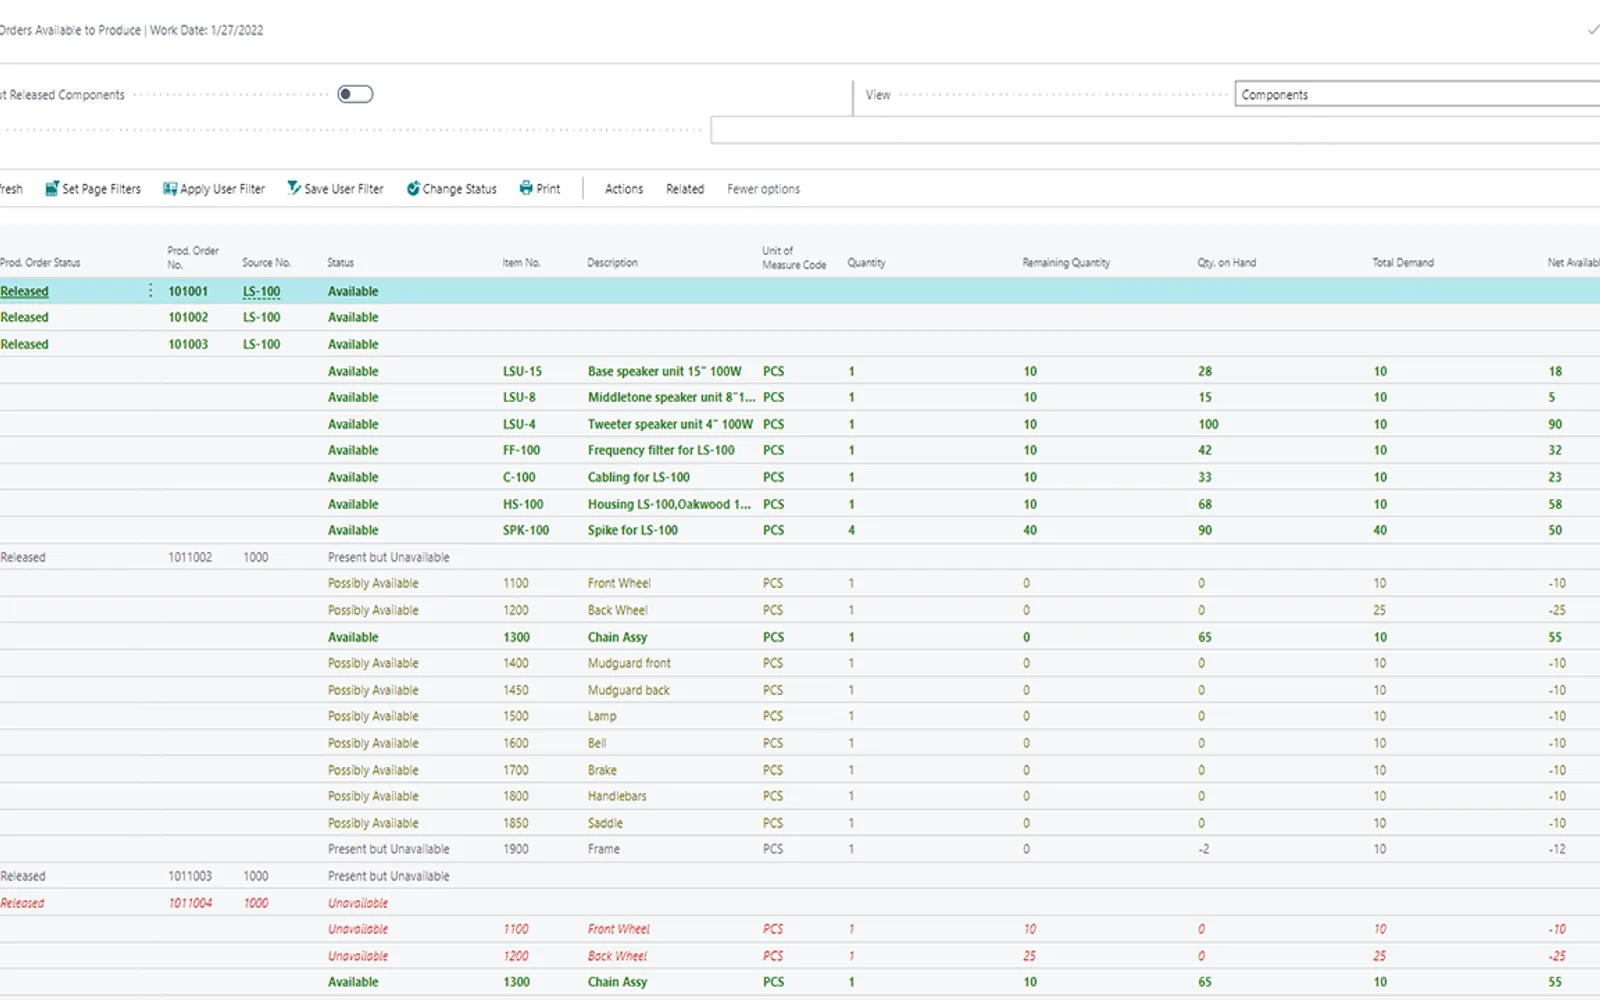Sort by the Qty. on Hand column header
The height and width of the screenshot is (1000, 1600).
pyautogui.click(x=1227, y=263)
